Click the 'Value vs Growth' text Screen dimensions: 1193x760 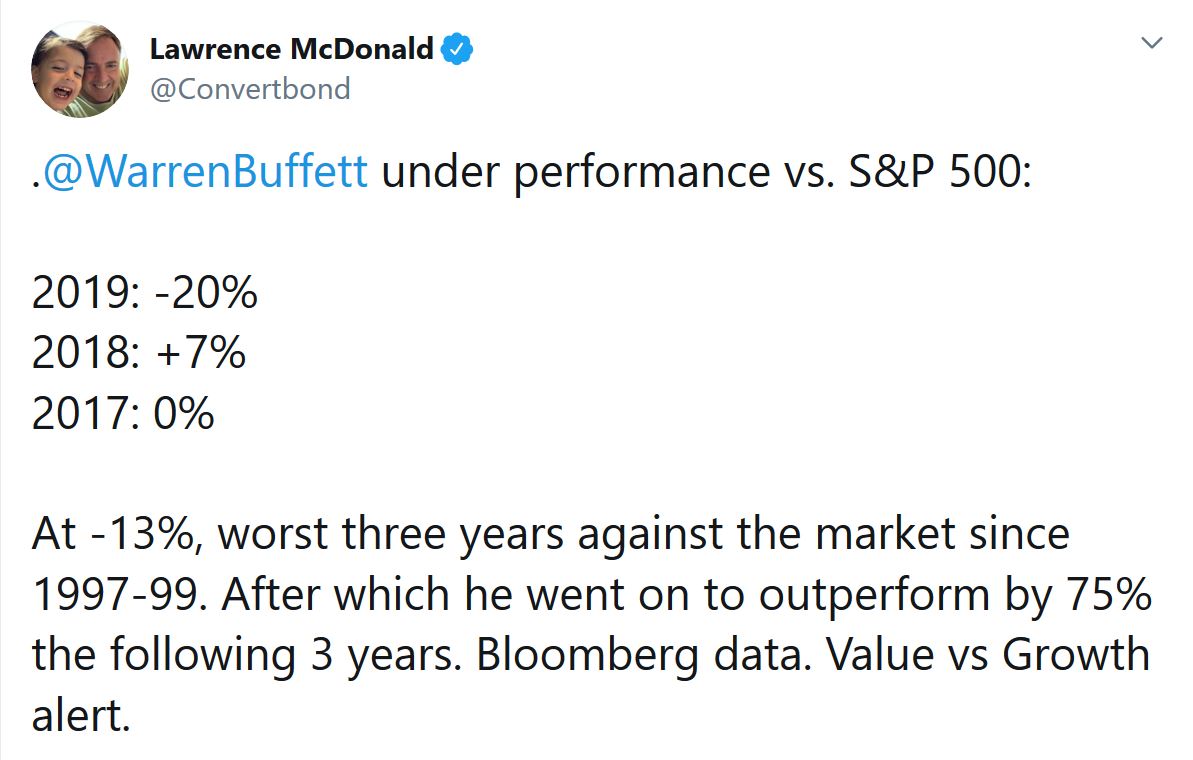click(988, 655)
